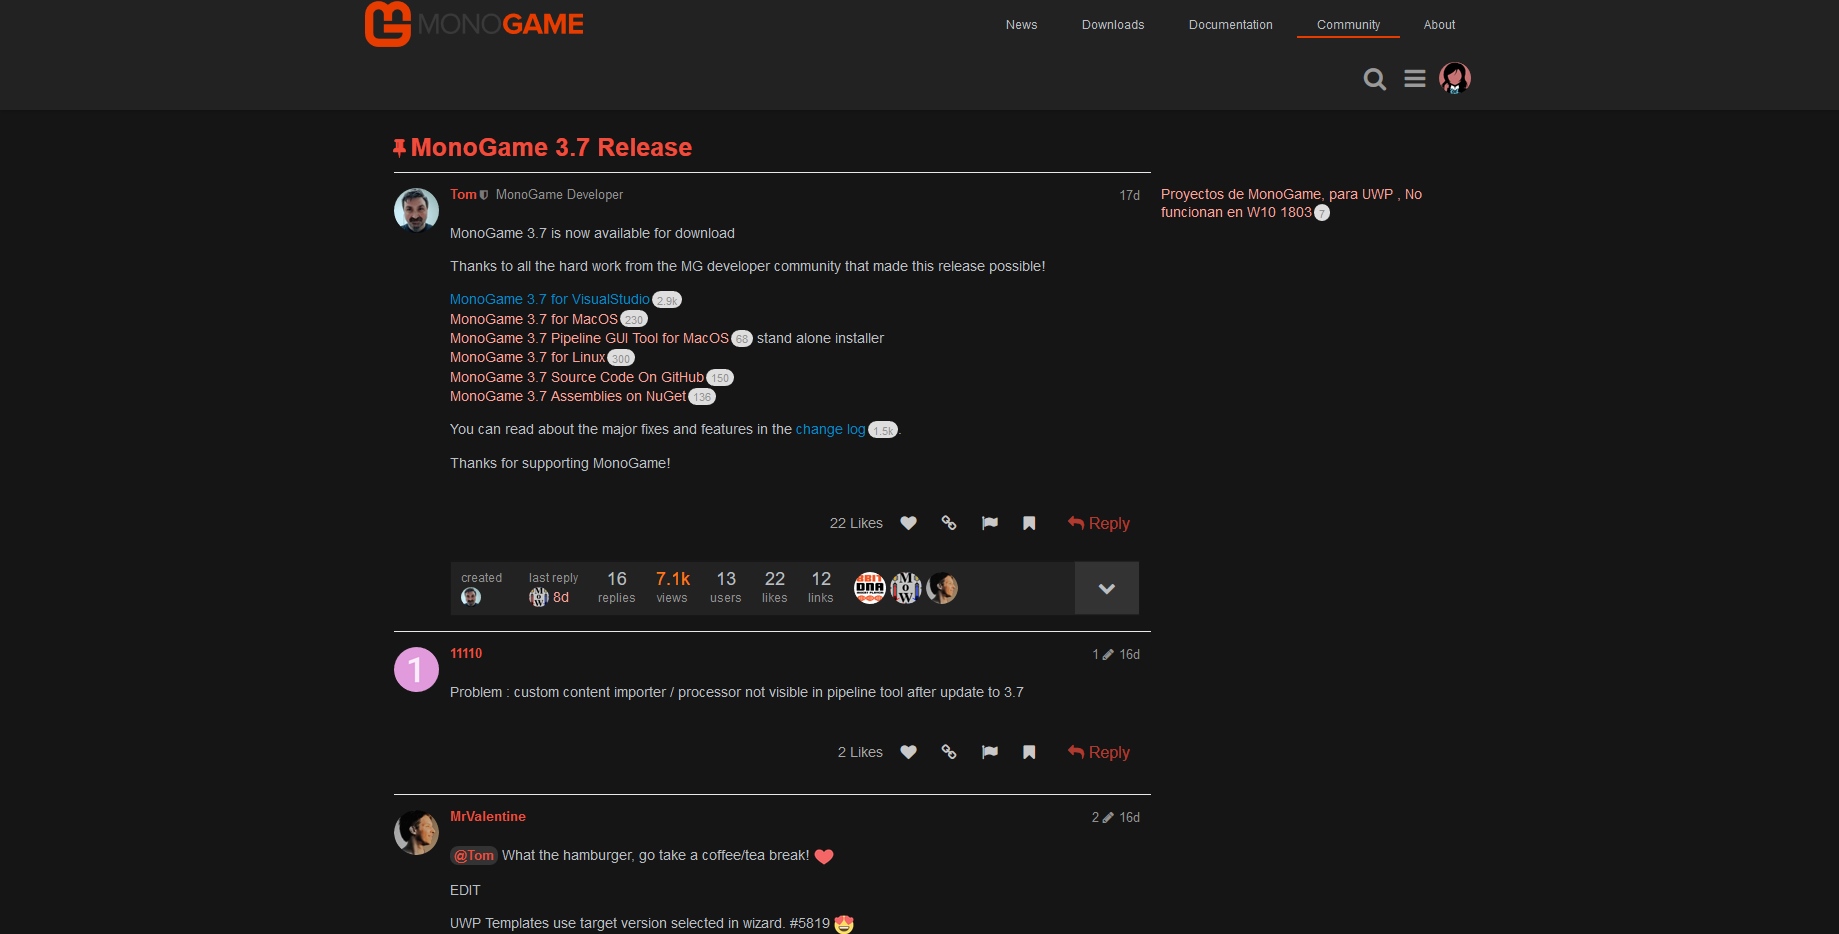Copy link to 11110's post
Screen dimensions: 1839x934
click(949, 752)
